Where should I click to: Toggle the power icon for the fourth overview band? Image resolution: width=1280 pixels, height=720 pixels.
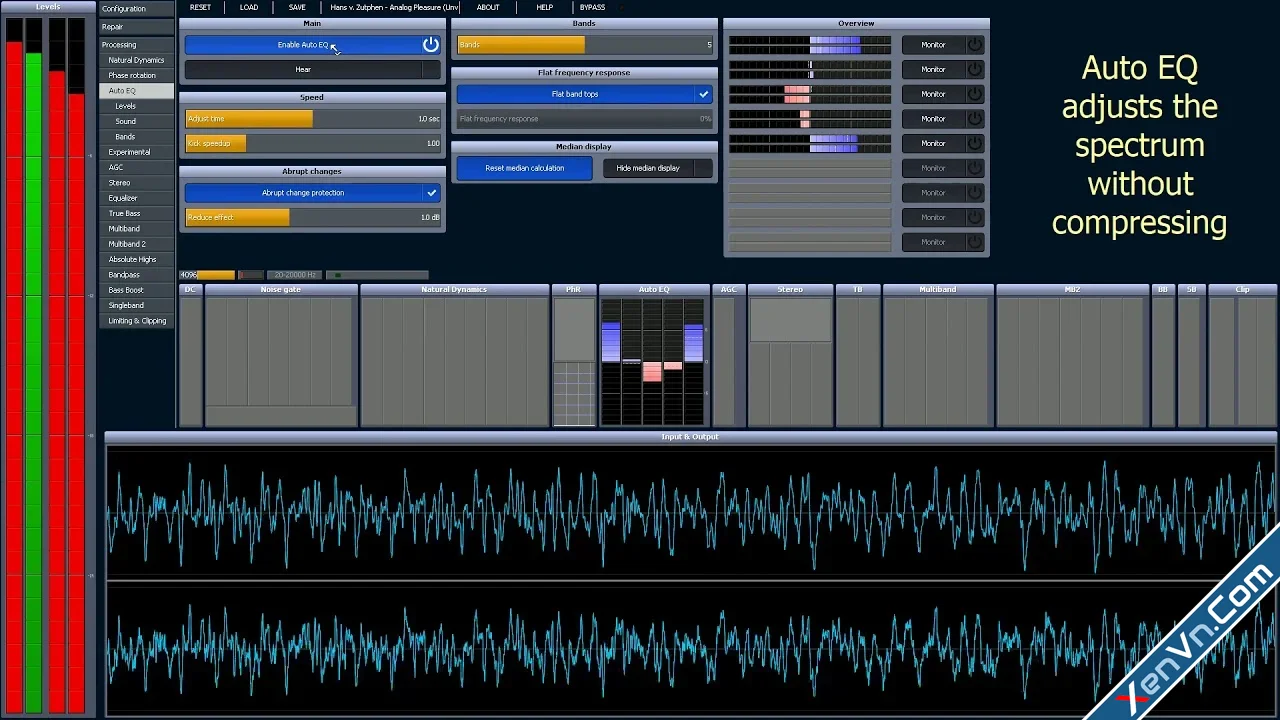[x=974, y=118]
